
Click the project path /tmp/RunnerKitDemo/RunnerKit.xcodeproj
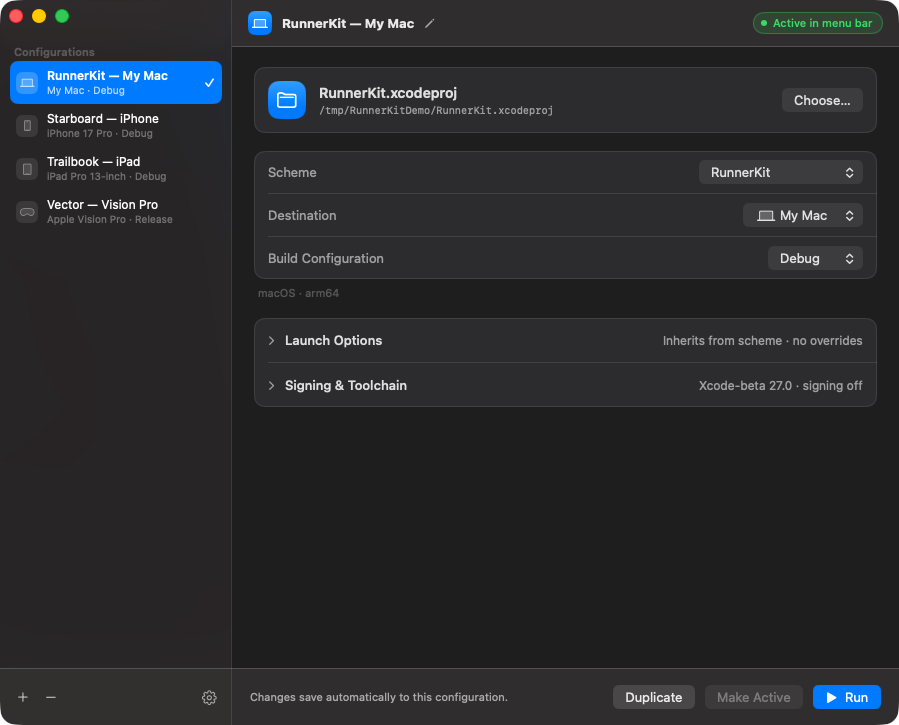point(436,111)
